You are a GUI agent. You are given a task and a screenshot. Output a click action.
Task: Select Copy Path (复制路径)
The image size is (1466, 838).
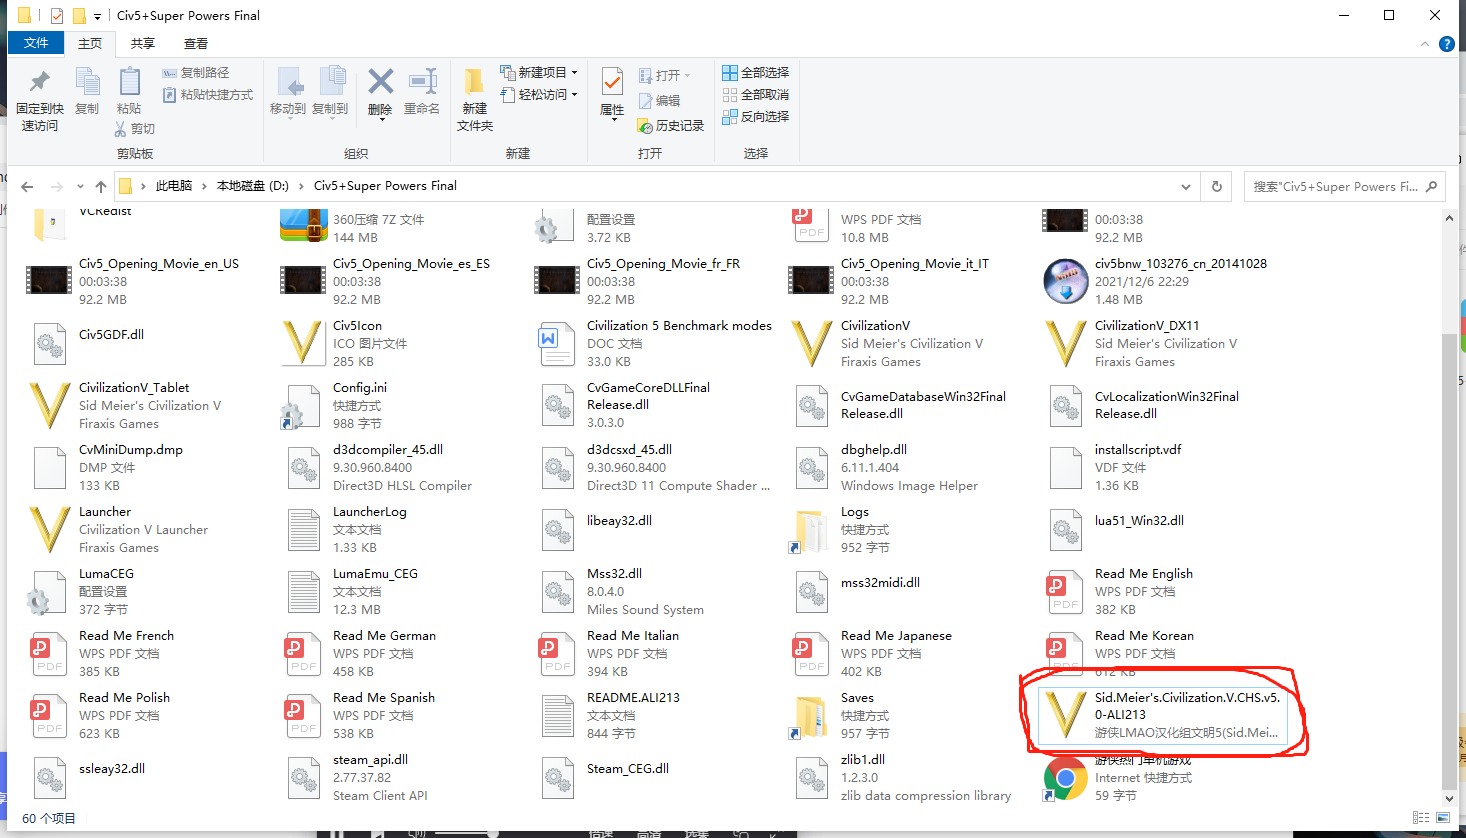point(196,73)
